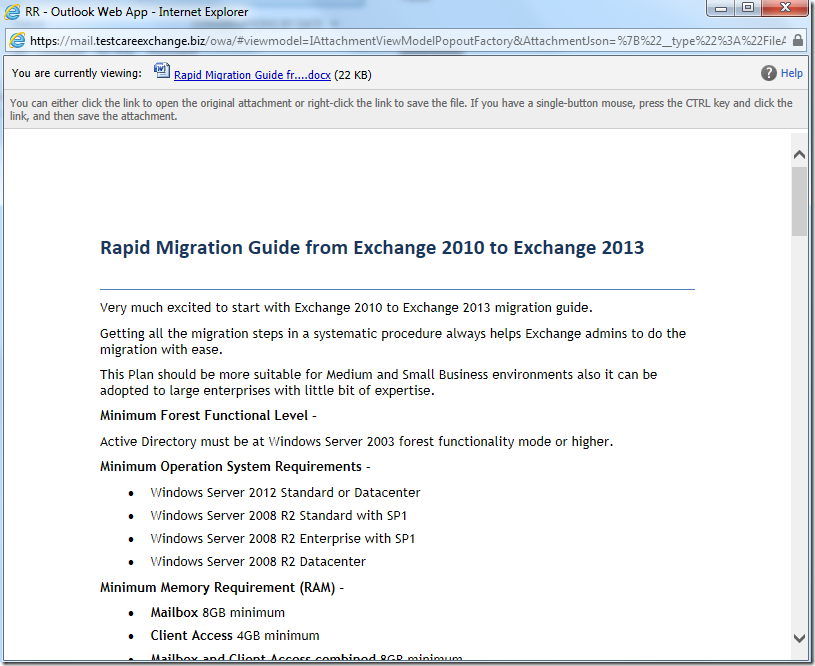Maximize the Outlook Web App window

[x=748, y=8]
